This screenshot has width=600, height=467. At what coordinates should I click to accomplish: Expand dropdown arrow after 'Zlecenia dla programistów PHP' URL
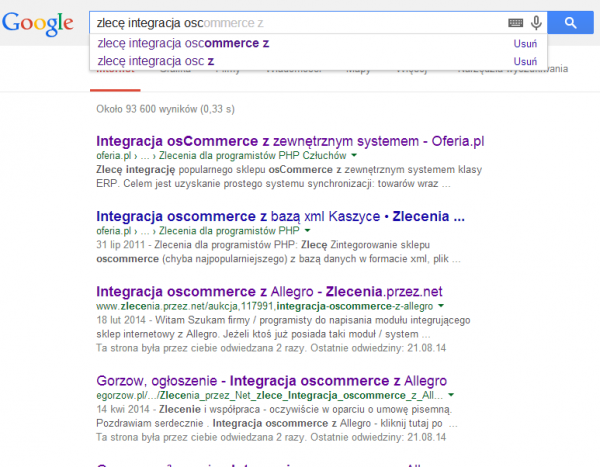pyautogui.click(x=307, y=231)
